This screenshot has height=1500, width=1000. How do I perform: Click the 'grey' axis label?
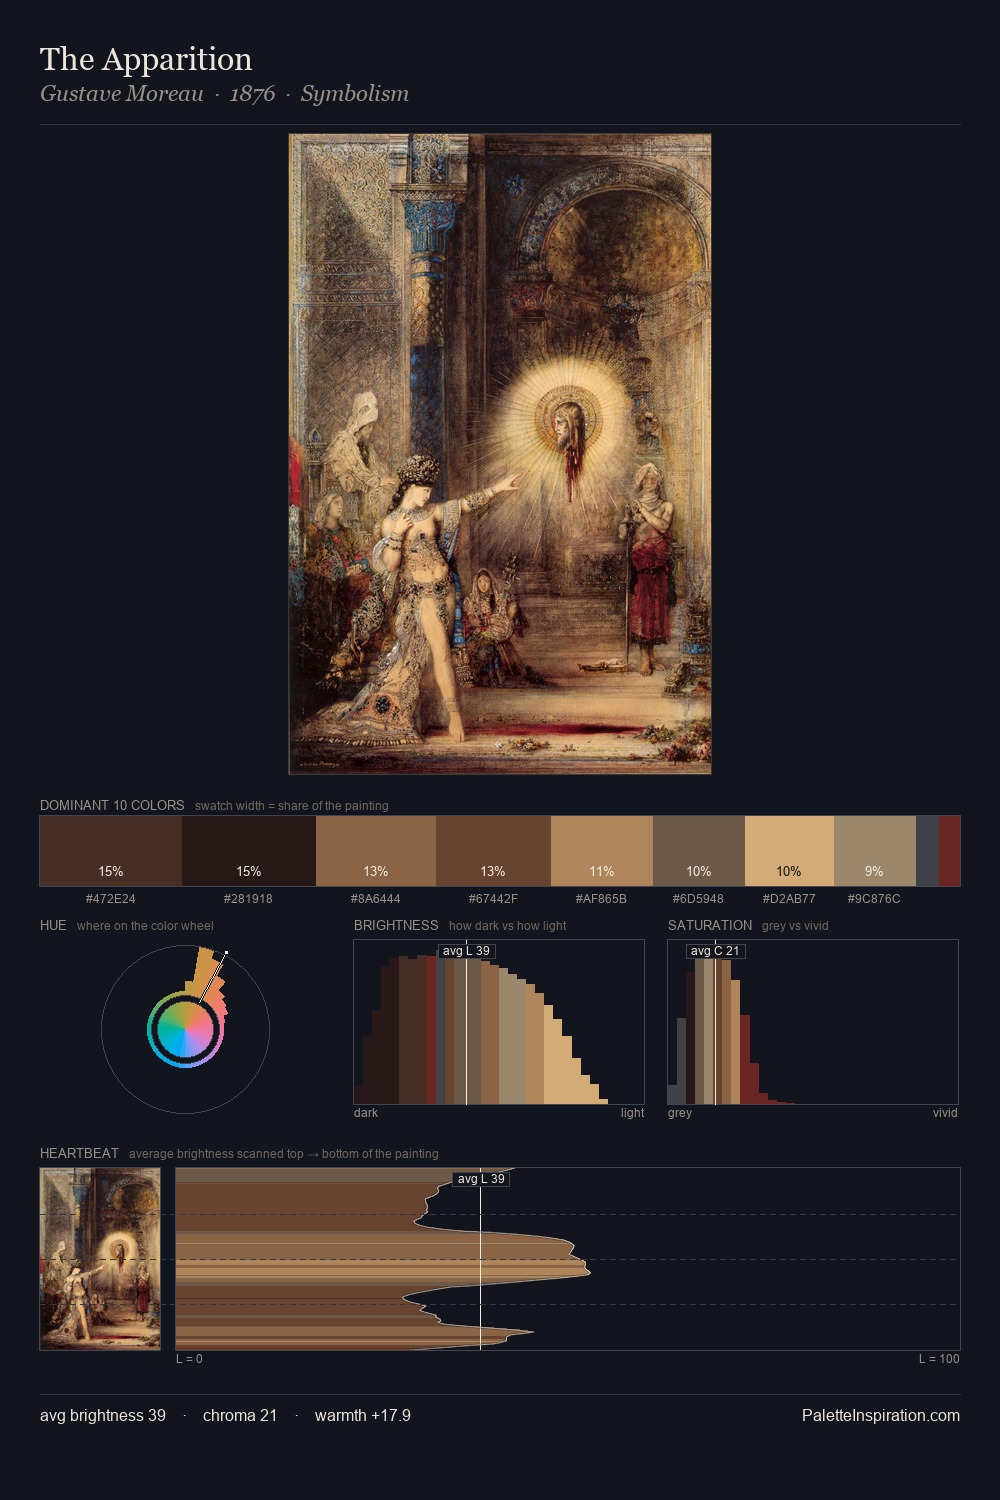point(680,1113)
